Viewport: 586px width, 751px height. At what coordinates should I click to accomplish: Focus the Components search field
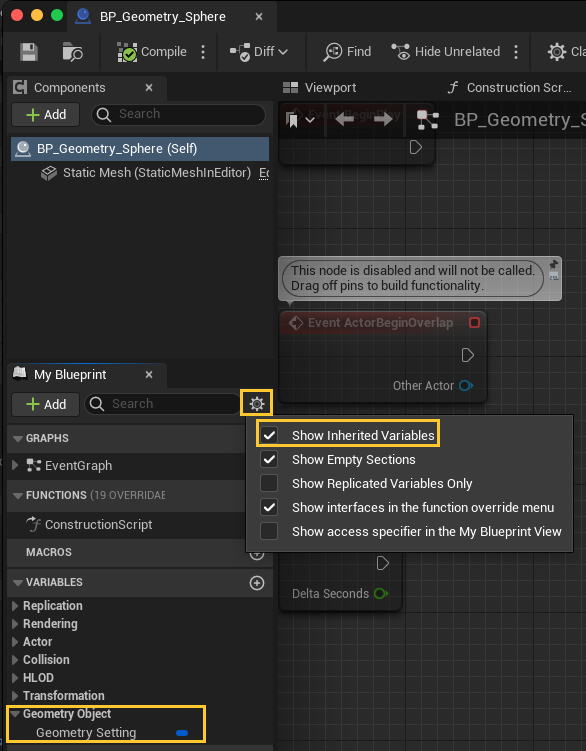tap(178, 114)
